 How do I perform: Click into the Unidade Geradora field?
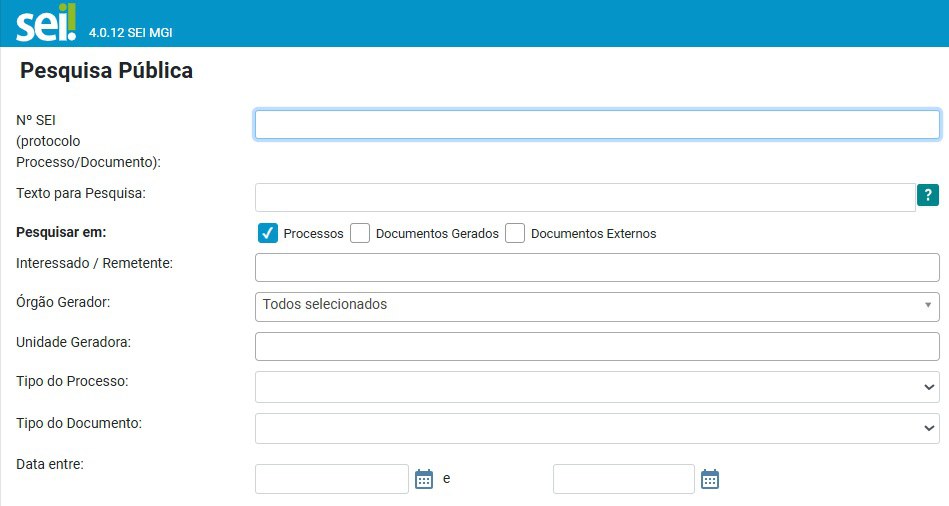click(597, 346)
